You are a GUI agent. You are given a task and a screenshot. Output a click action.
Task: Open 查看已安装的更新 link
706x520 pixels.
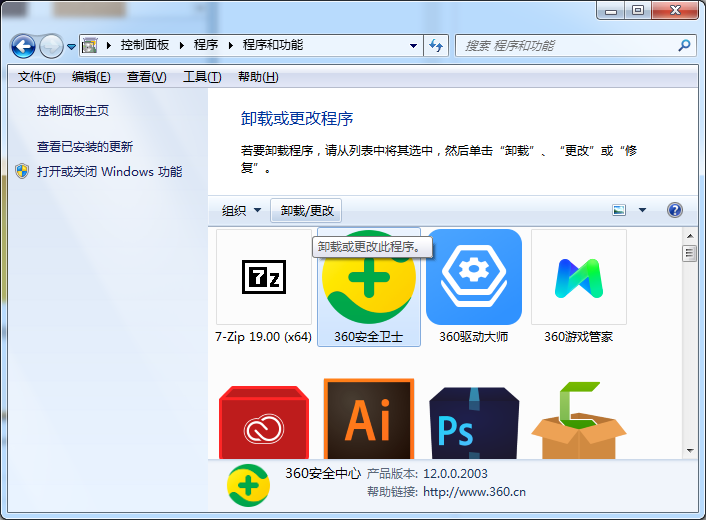84,146
